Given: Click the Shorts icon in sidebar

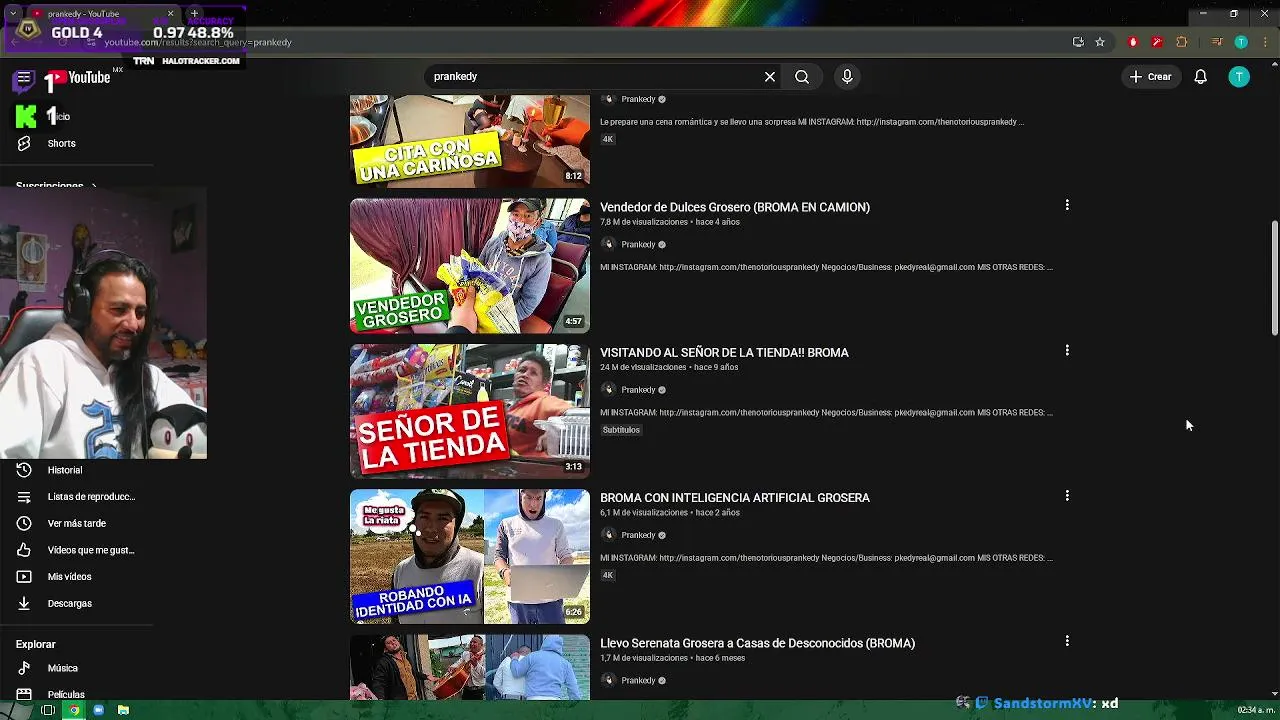Looking at the screenshot, I should 24,143.
